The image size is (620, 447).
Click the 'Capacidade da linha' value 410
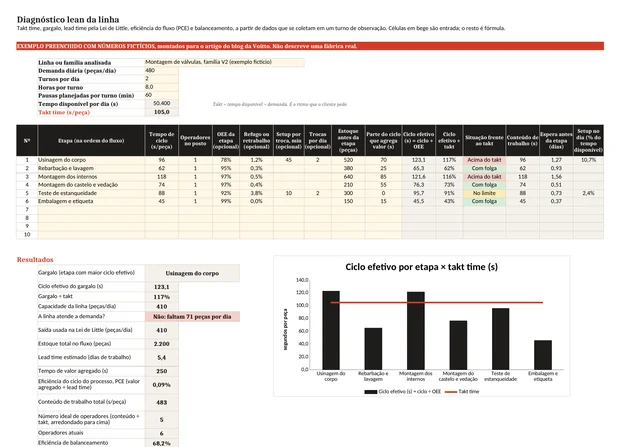162,307
